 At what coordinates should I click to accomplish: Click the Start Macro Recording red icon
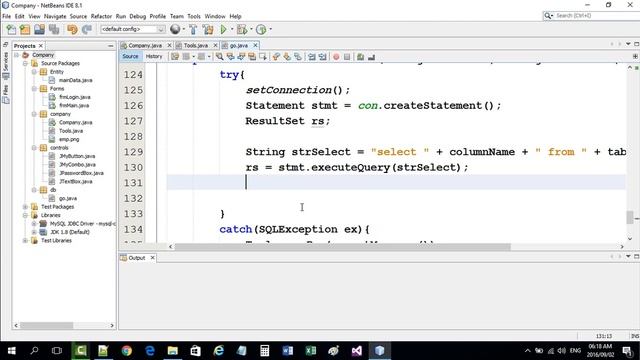336,57
